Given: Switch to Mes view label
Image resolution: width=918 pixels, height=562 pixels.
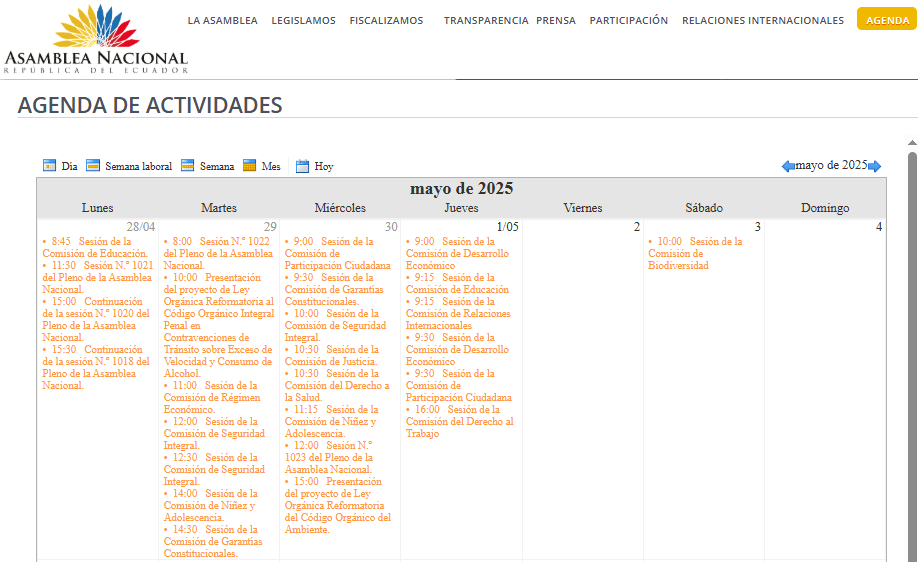Looking at the screenshot, I should 270,166.
